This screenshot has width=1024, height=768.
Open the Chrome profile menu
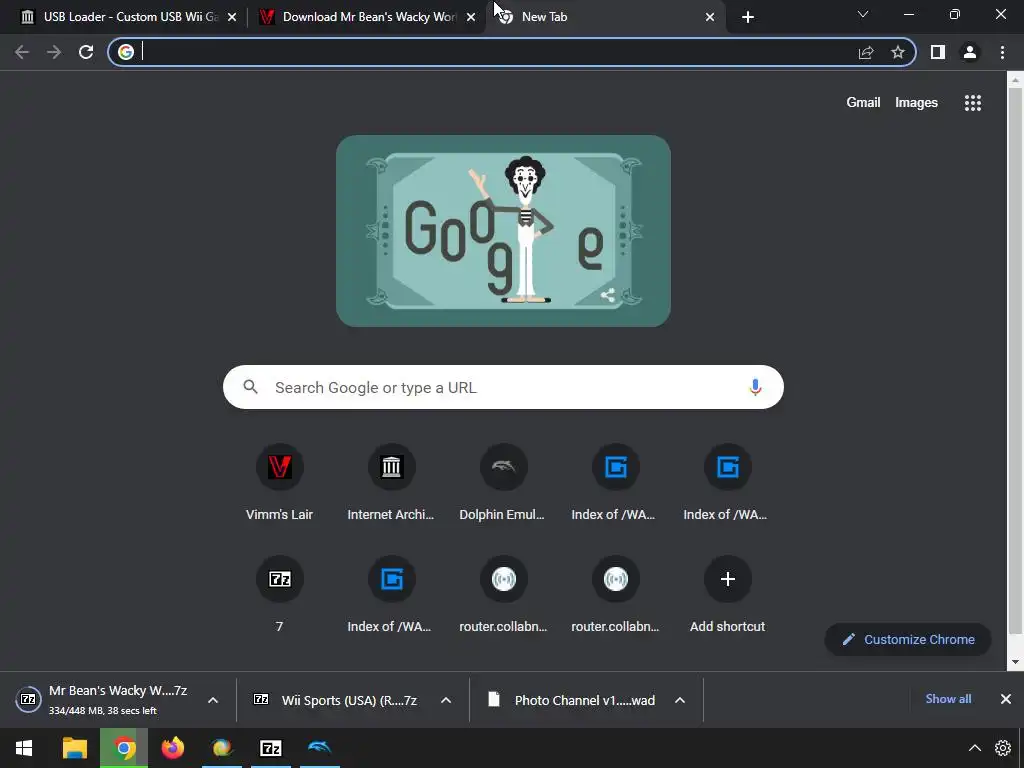(970, 52)
